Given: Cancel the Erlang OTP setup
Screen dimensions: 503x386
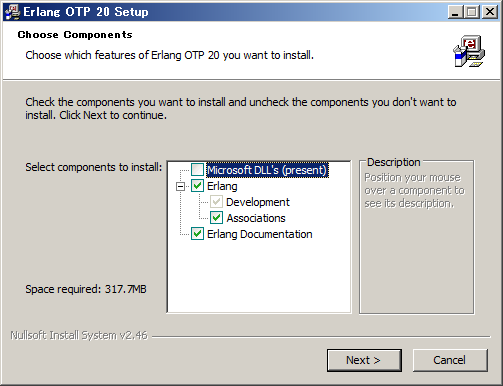Looking at the screenshot, I should [450, 360].
